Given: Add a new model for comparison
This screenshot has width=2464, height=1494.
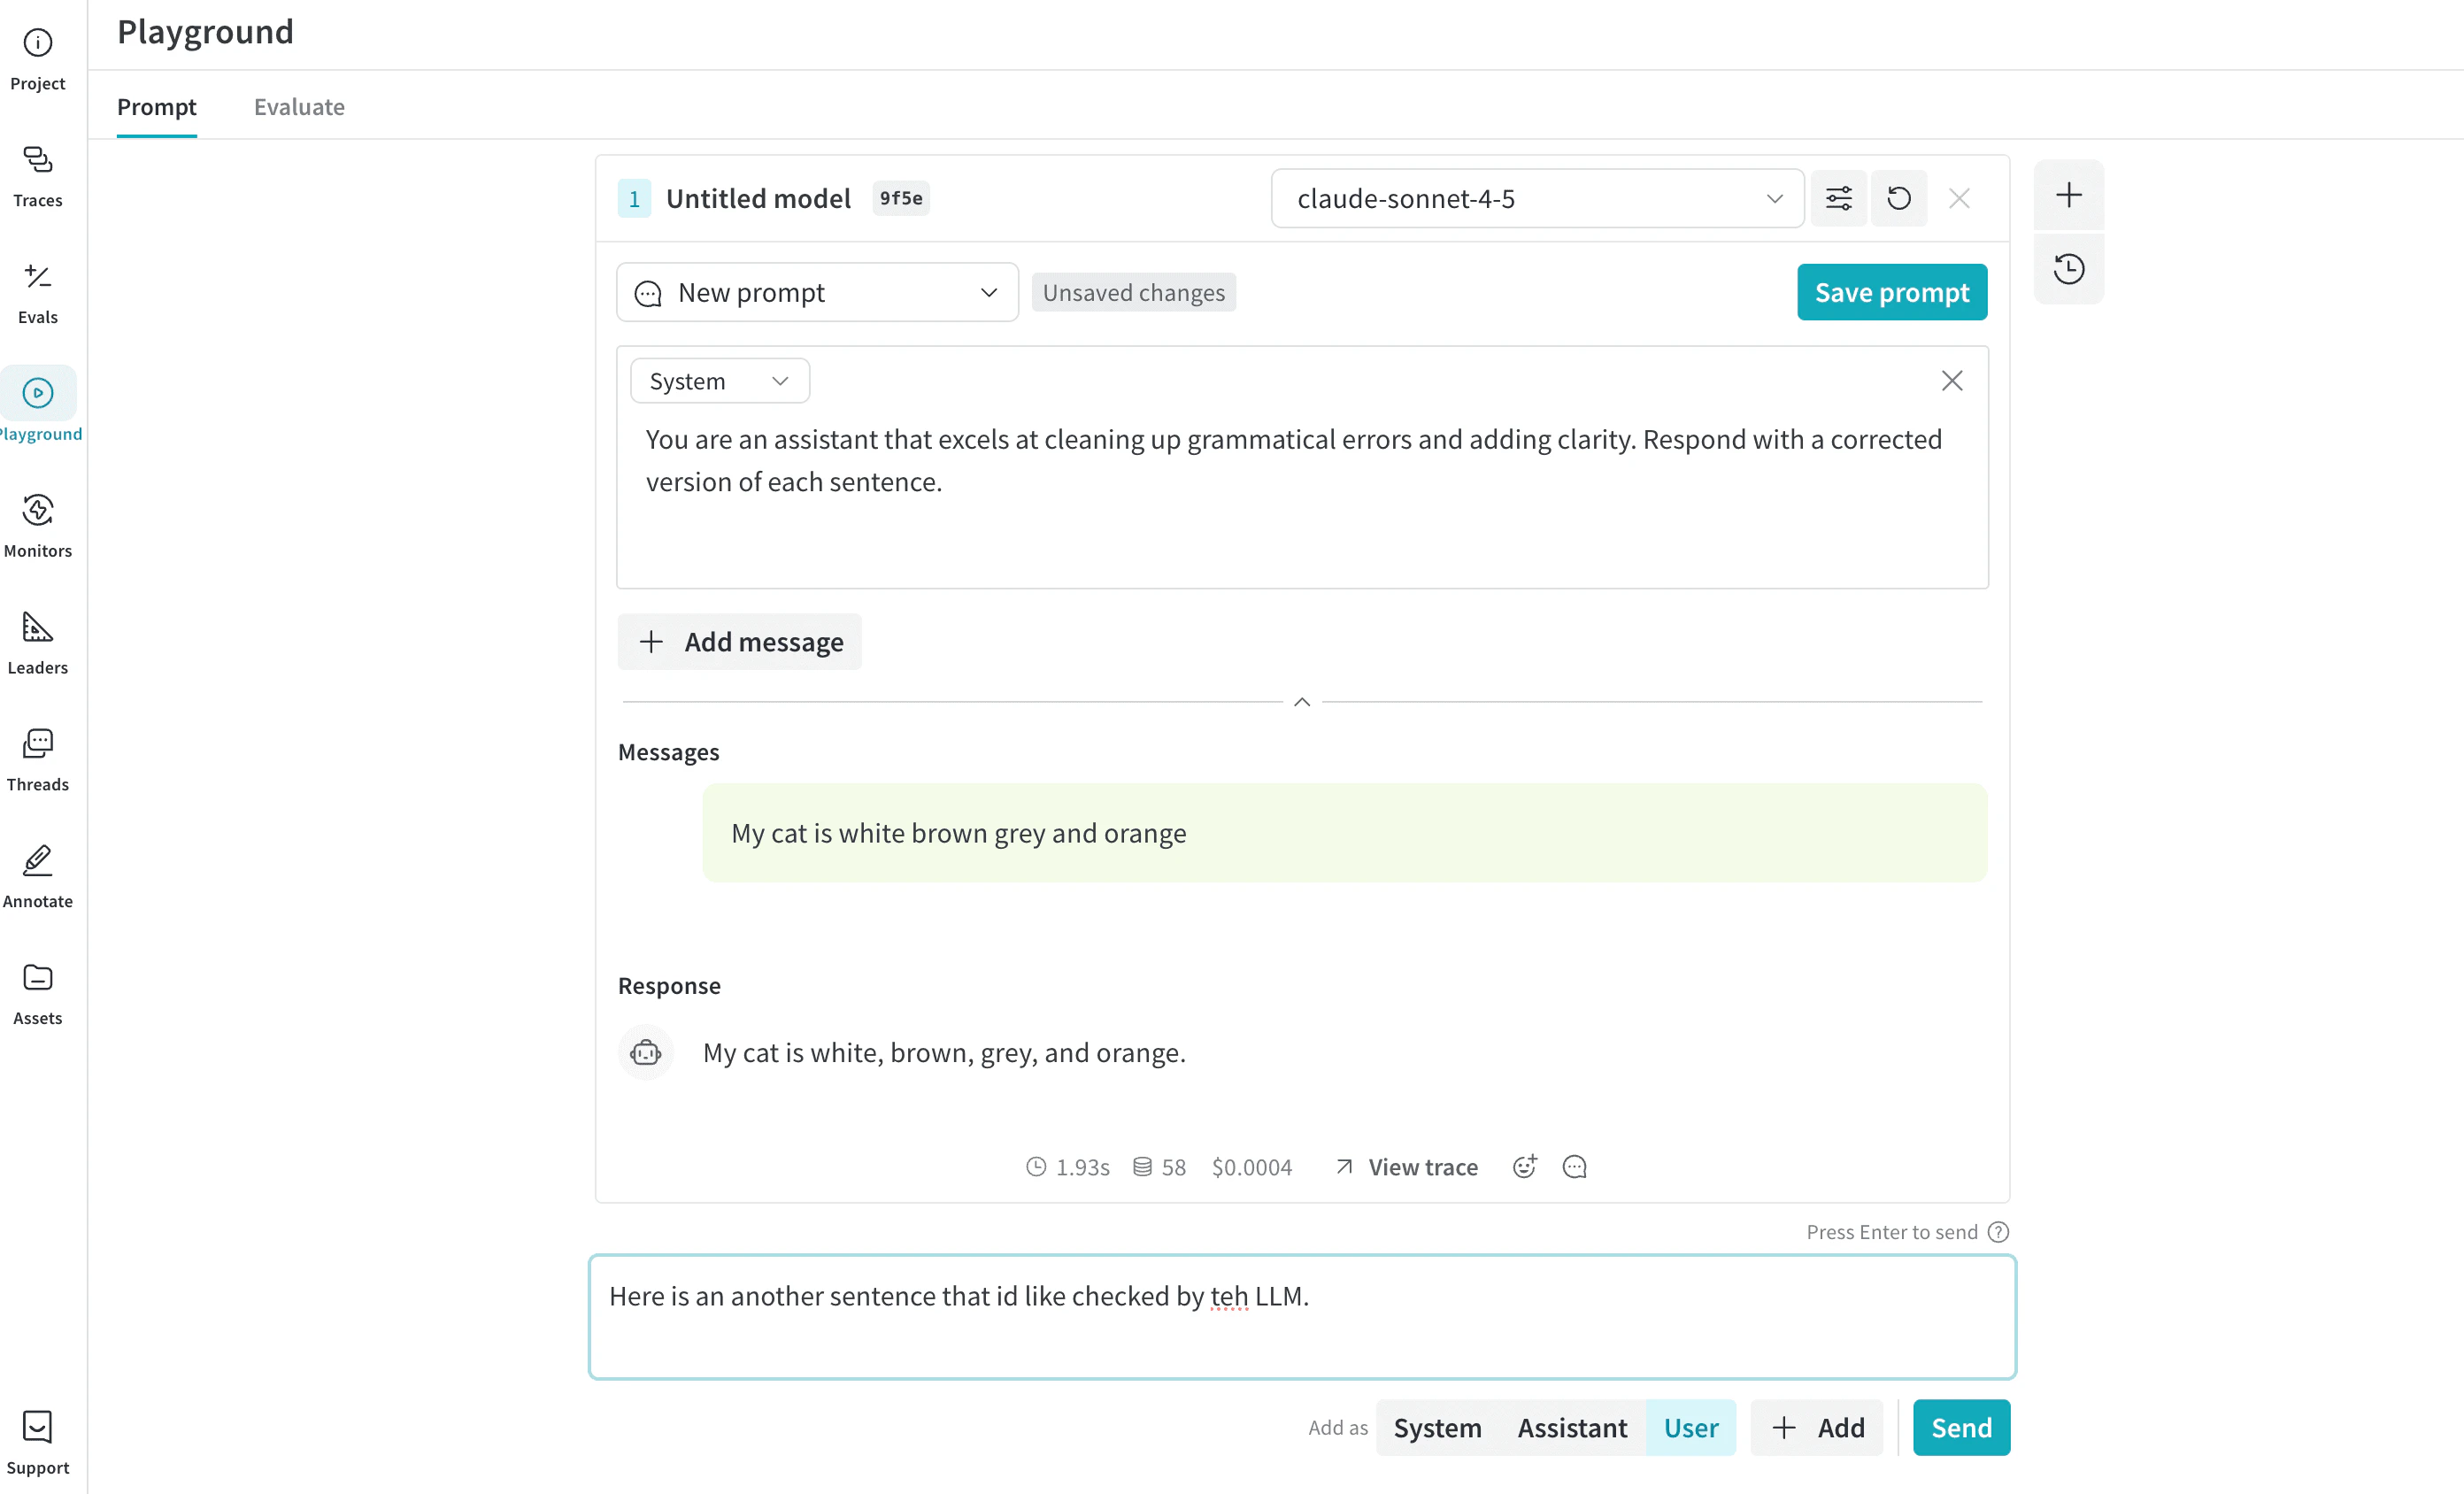Looking at the screenshot, I should point(2069,195).
